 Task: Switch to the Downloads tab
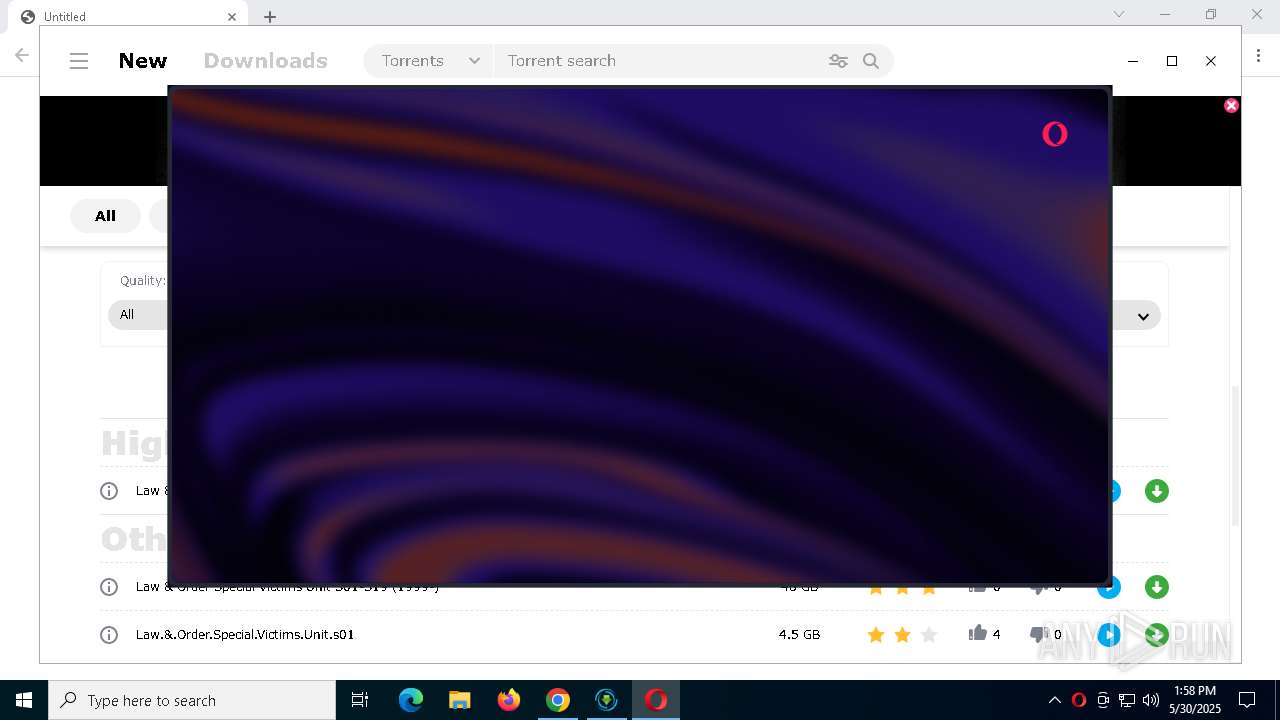(x=265, y=61)
